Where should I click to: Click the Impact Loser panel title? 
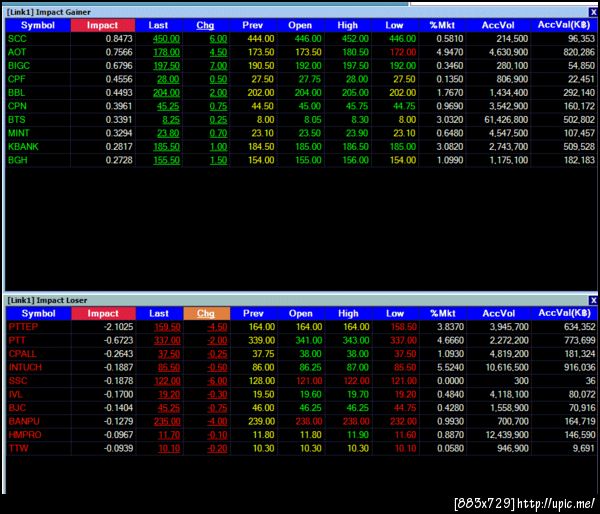(x=47, y=300)
